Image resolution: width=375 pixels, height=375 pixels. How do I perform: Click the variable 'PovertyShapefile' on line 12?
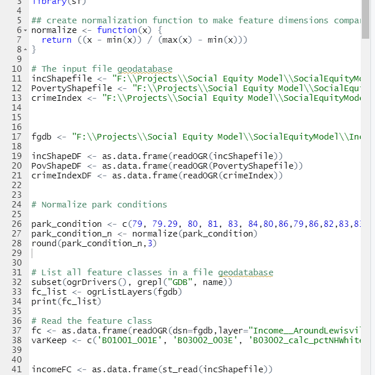coord(72,88)
